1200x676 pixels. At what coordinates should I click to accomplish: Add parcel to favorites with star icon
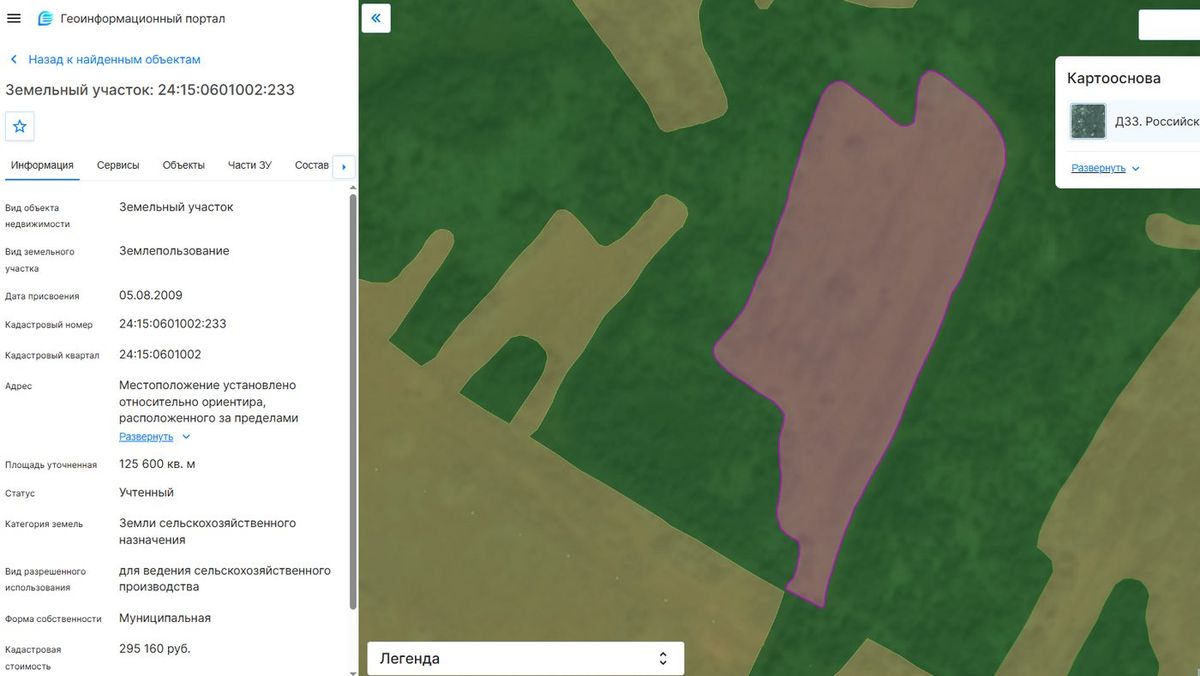[20, 127]
